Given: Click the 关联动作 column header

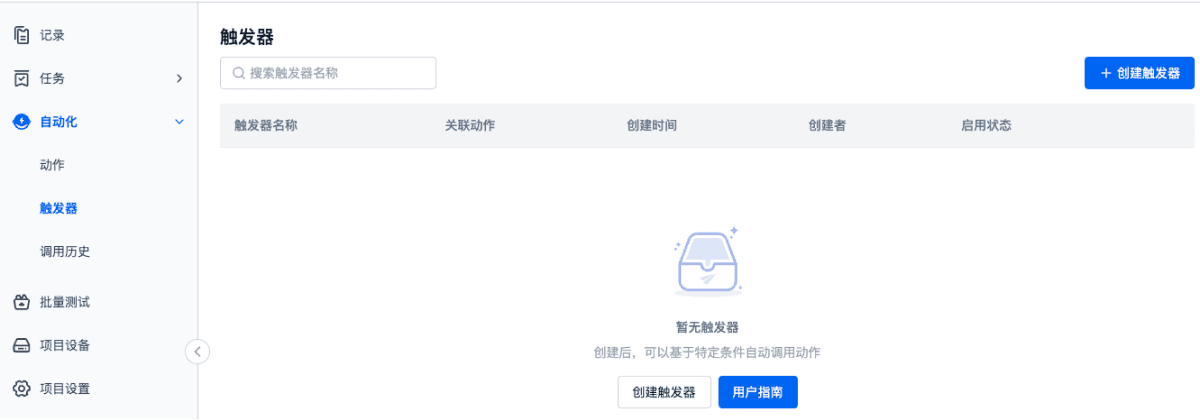Looking at the screenshot, I should coord(470,126).
